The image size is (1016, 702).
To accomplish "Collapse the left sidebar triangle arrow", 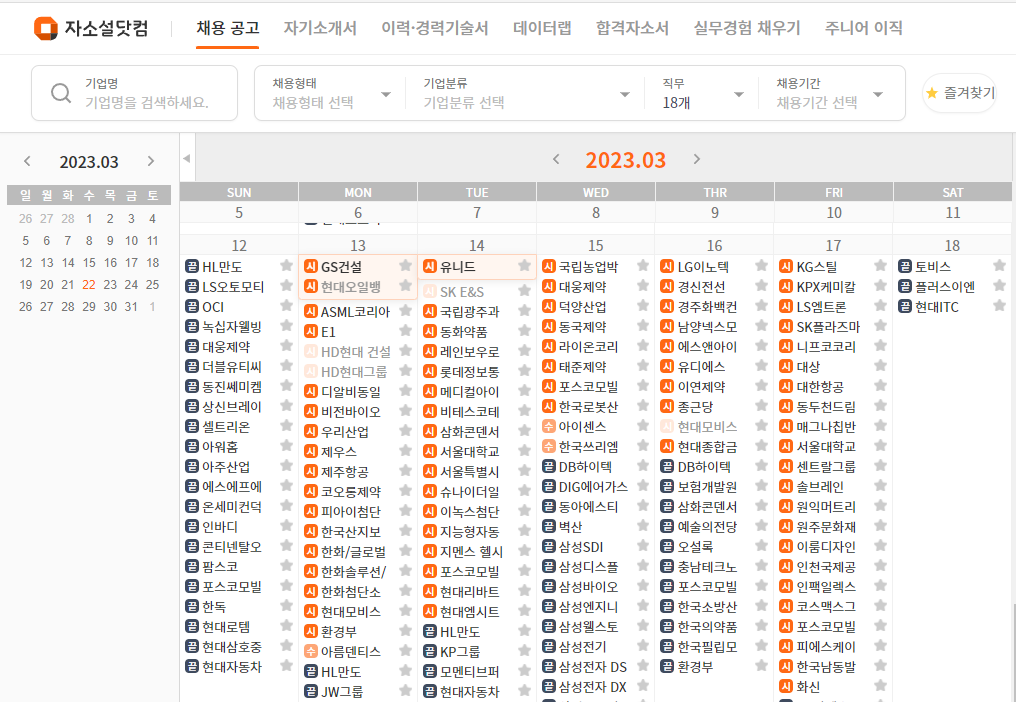I will [x=187, y=158].
